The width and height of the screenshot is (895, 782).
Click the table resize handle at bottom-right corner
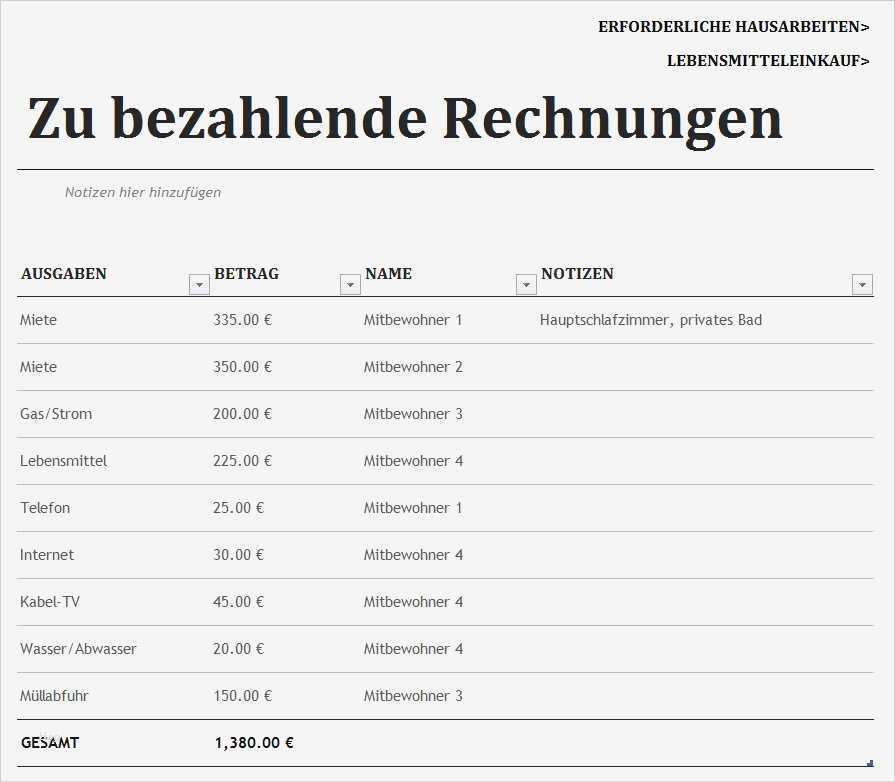pyautogui.click(x=870, y=763)
